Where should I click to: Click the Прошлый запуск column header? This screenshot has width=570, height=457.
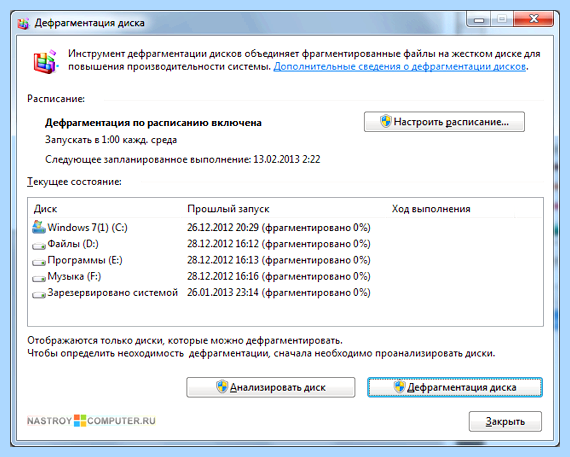click(x=284, y=209)
